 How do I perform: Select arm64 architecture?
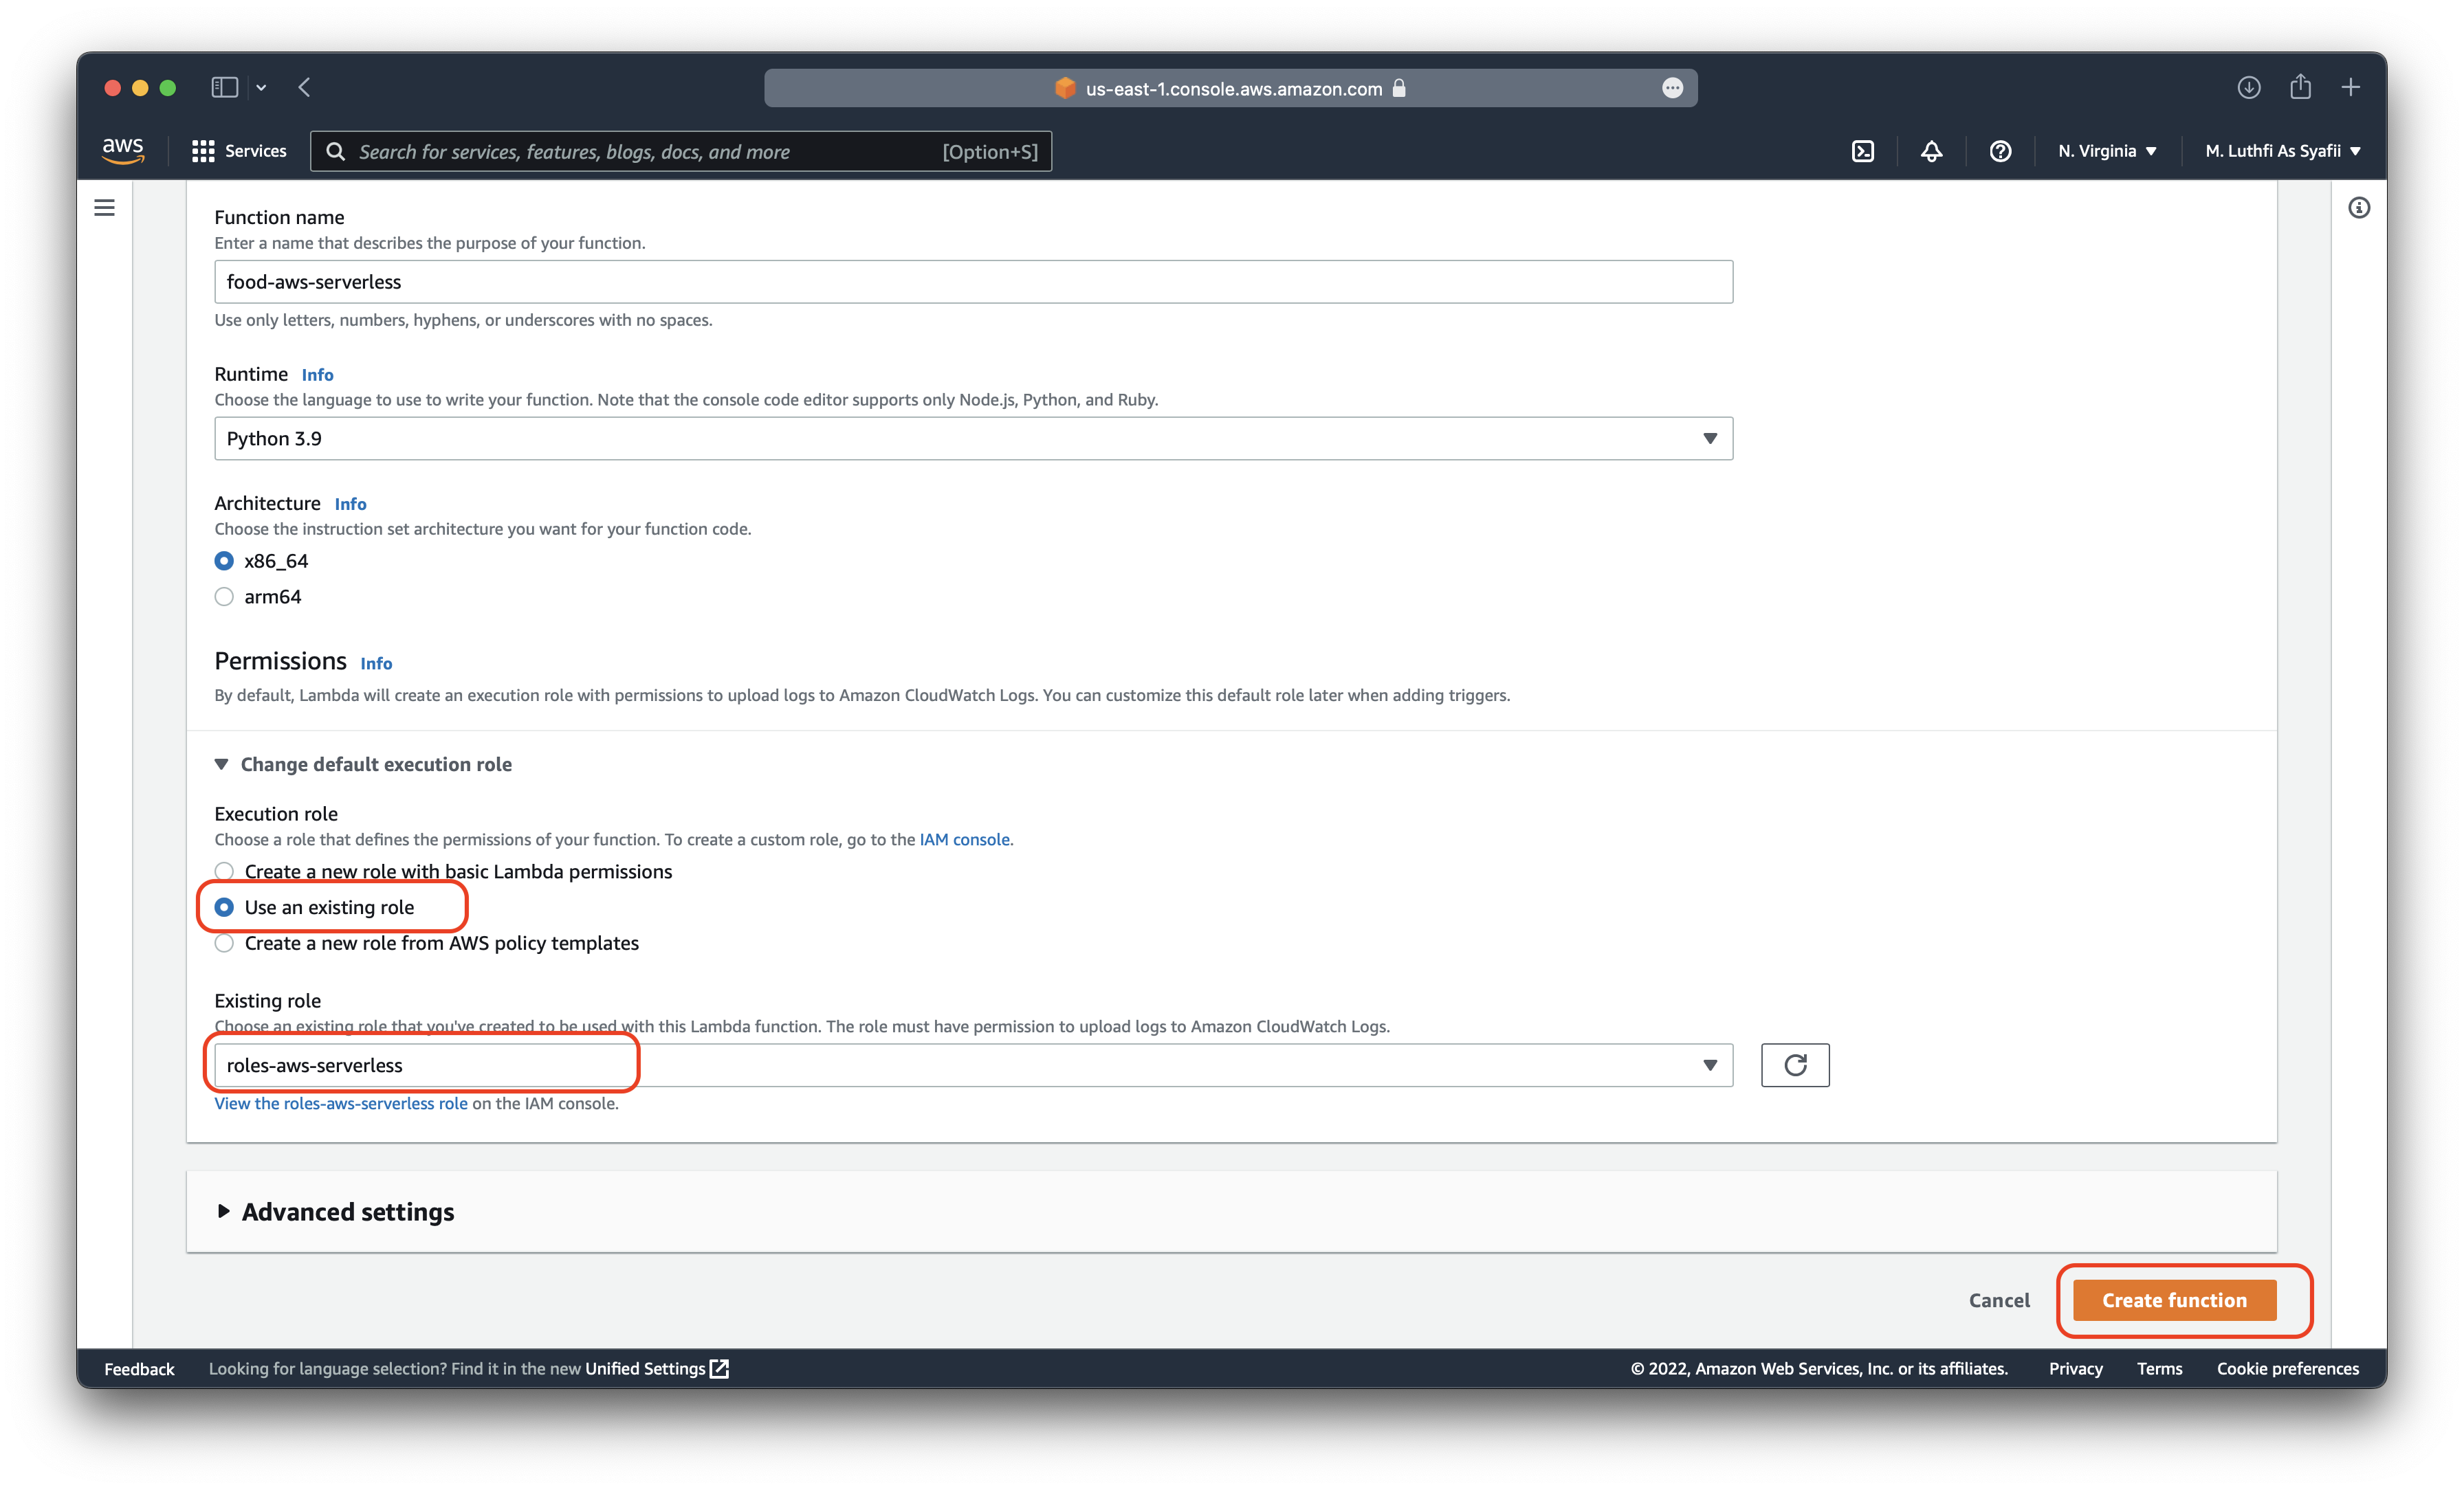click(224, 597)
